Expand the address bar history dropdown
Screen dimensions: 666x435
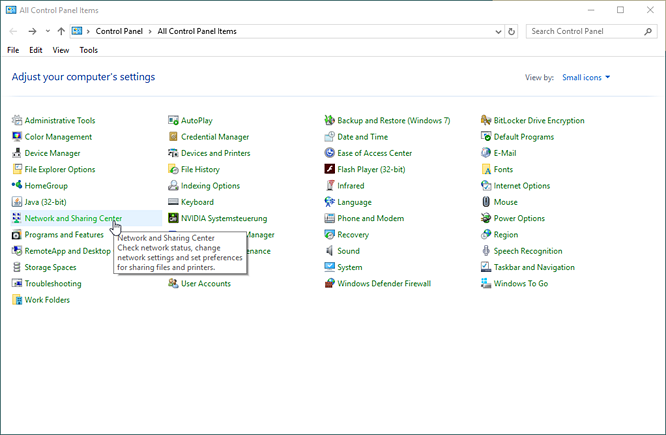point(498,31)
